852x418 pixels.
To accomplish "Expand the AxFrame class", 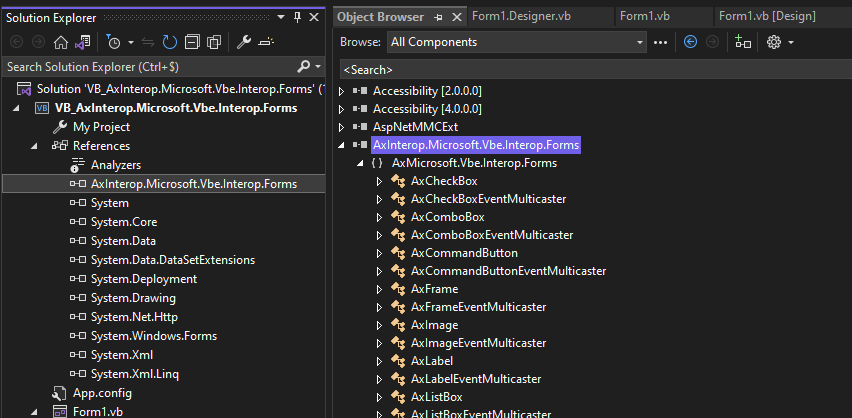I will [379, 289].
